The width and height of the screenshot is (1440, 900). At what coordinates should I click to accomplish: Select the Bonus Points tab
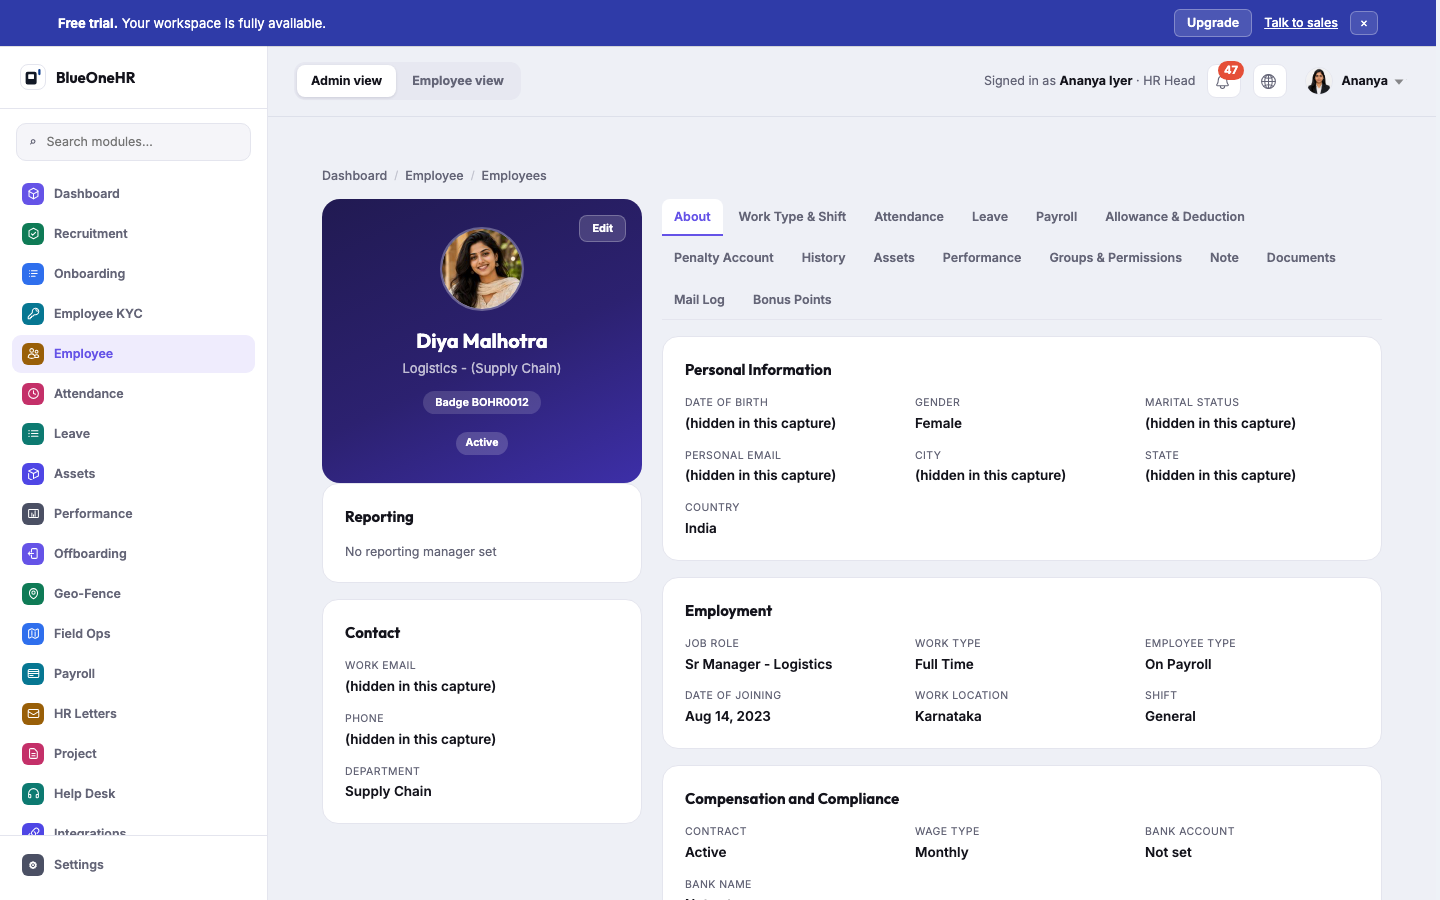click(792, 300)
